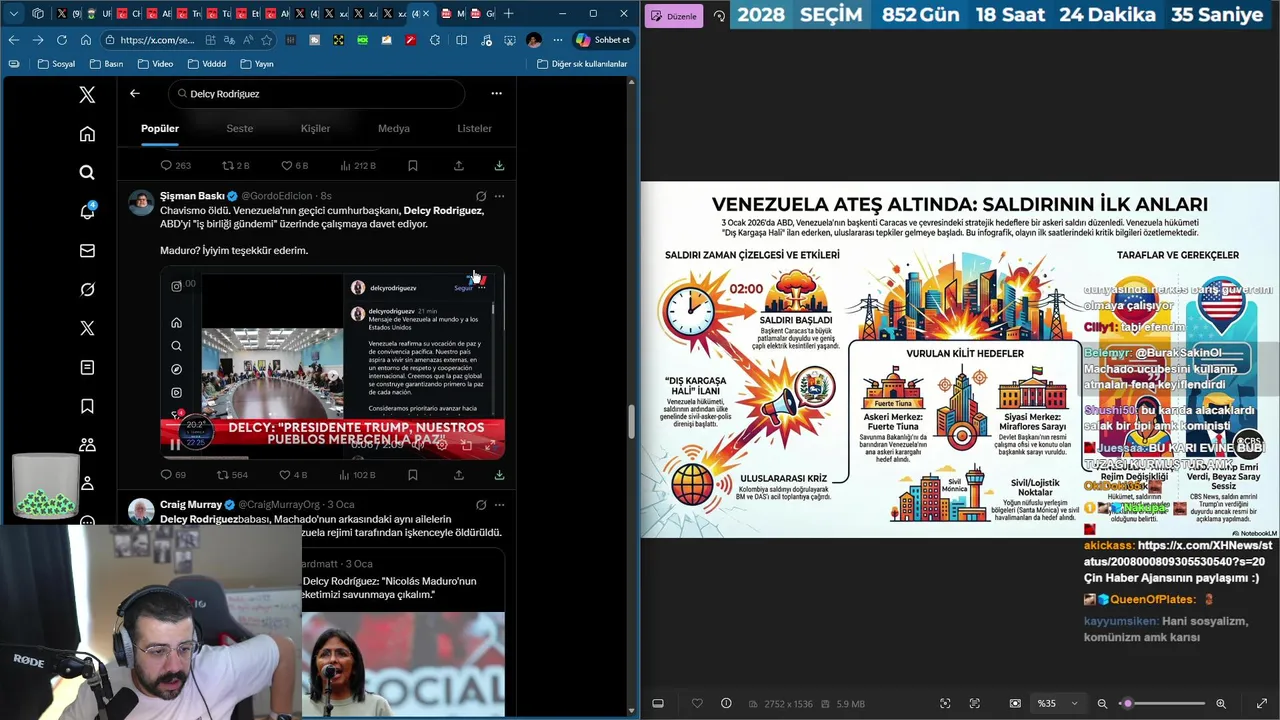The width and height of the screenshot is (1280, 720).
Task: Open the Yayın bookmarks folder
Action: point(257,64)
